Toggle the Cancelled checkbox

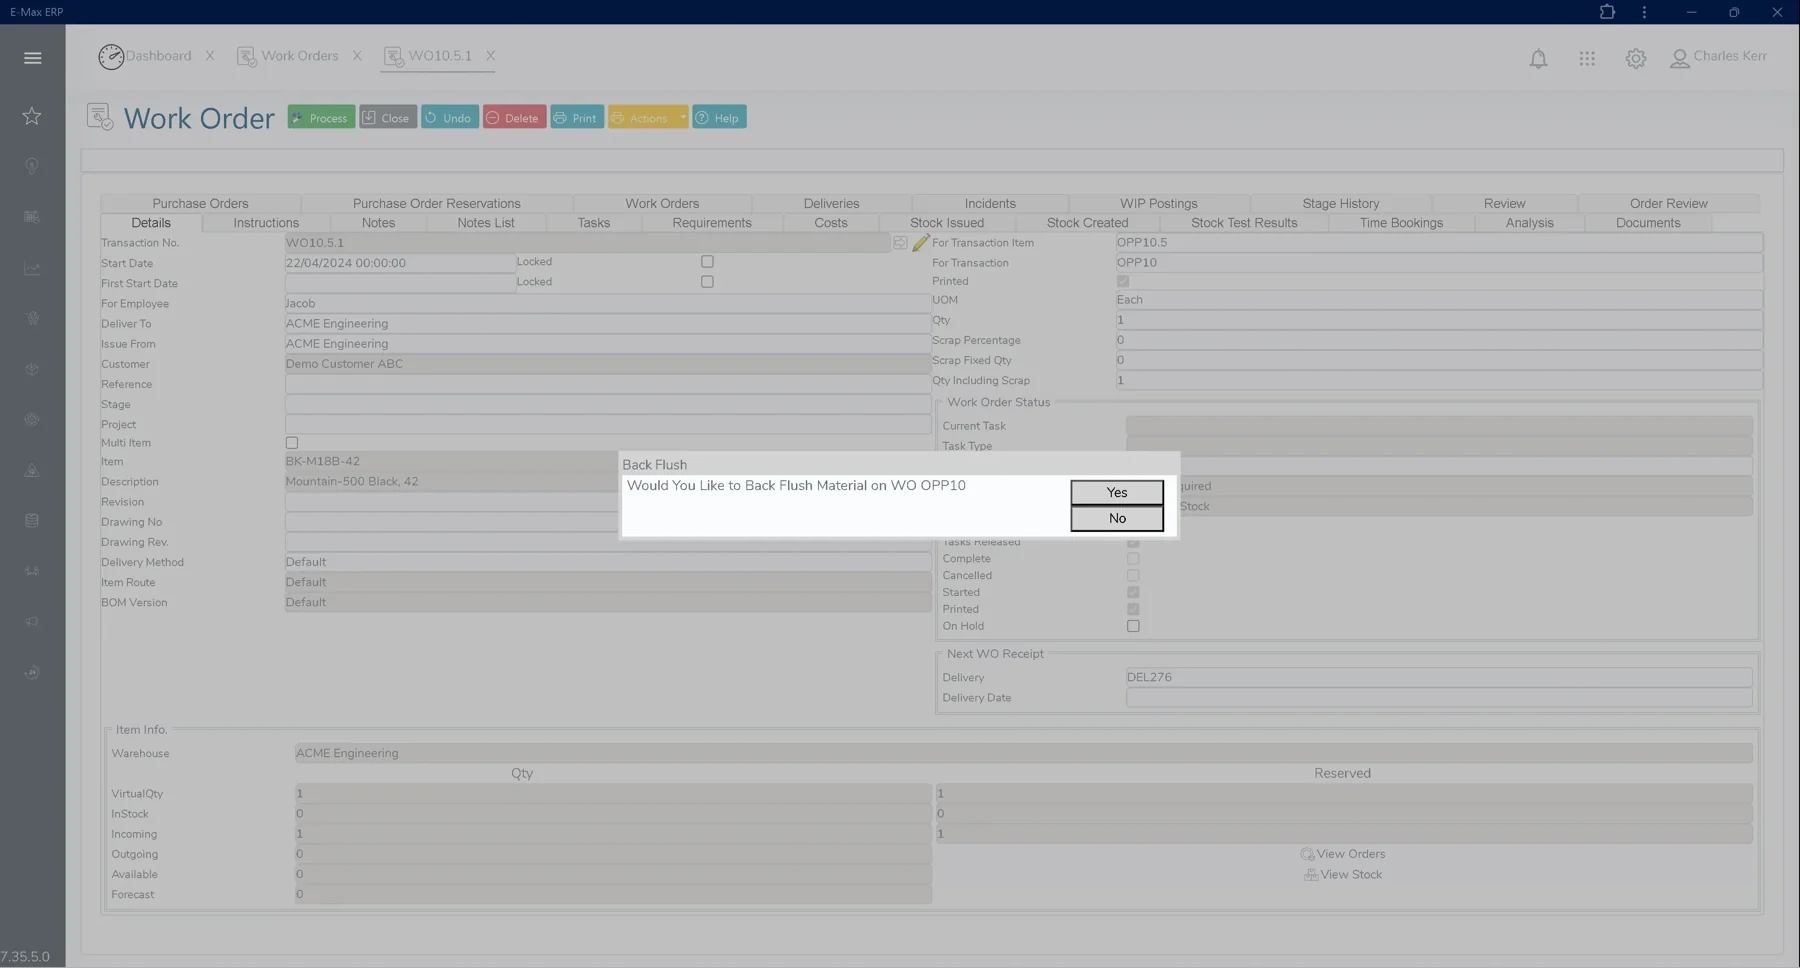(x=1133, y=575)
